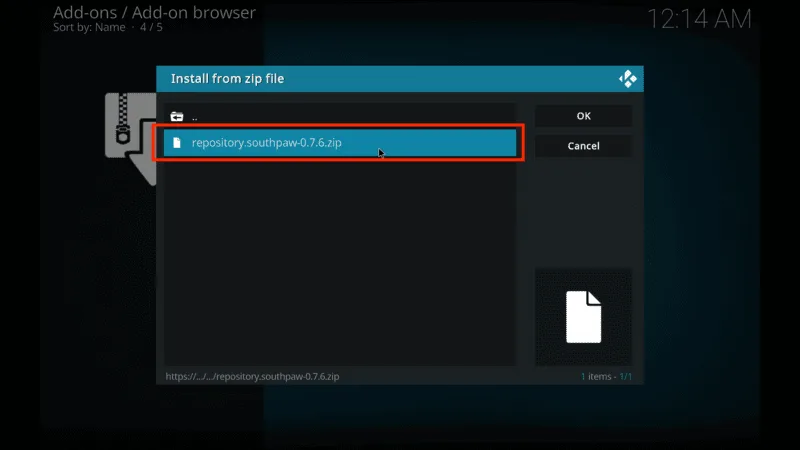Click the Add-ons / Add-on browser heading
The image size is (800, 450).
tap(154, 12)
